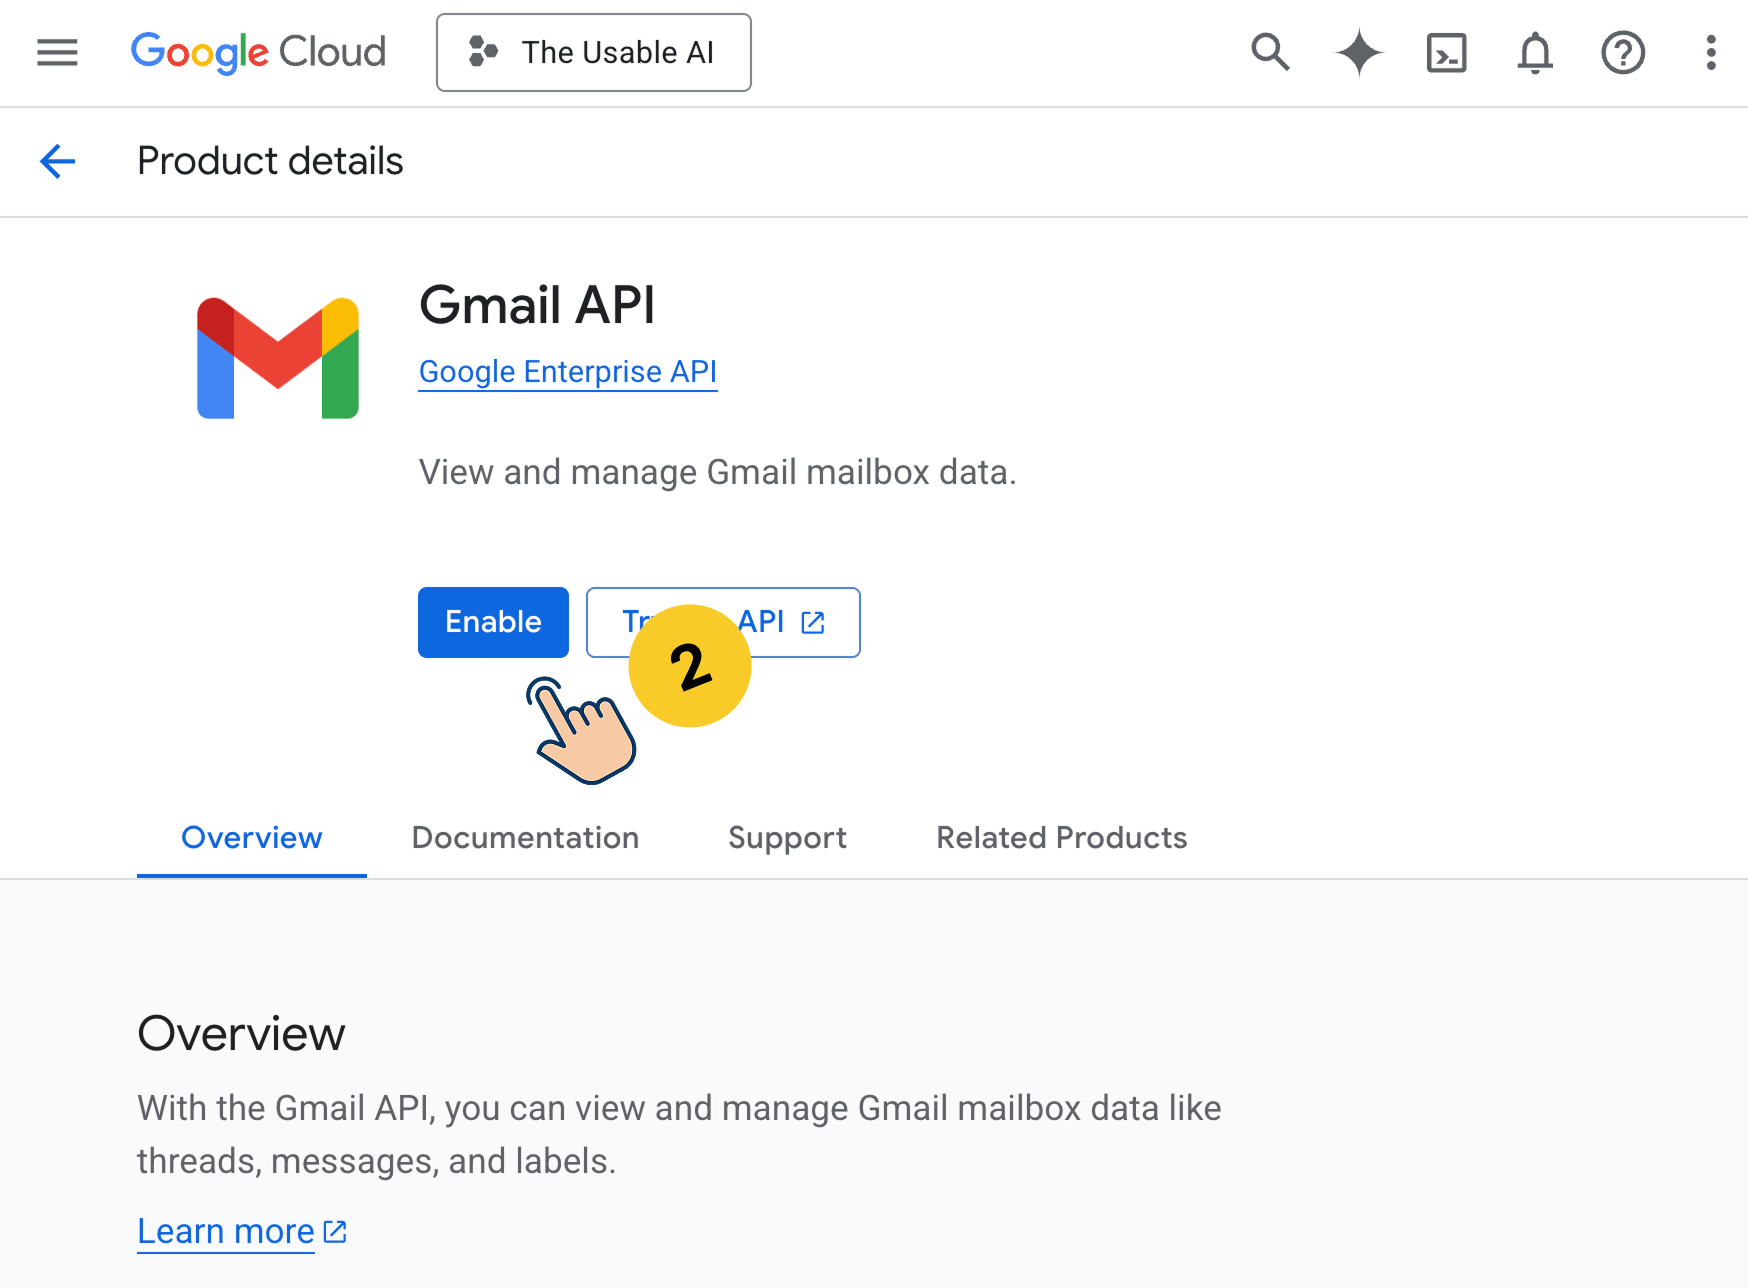
Task: Click the Overview section heading
Action: [x=241, y=1034]
